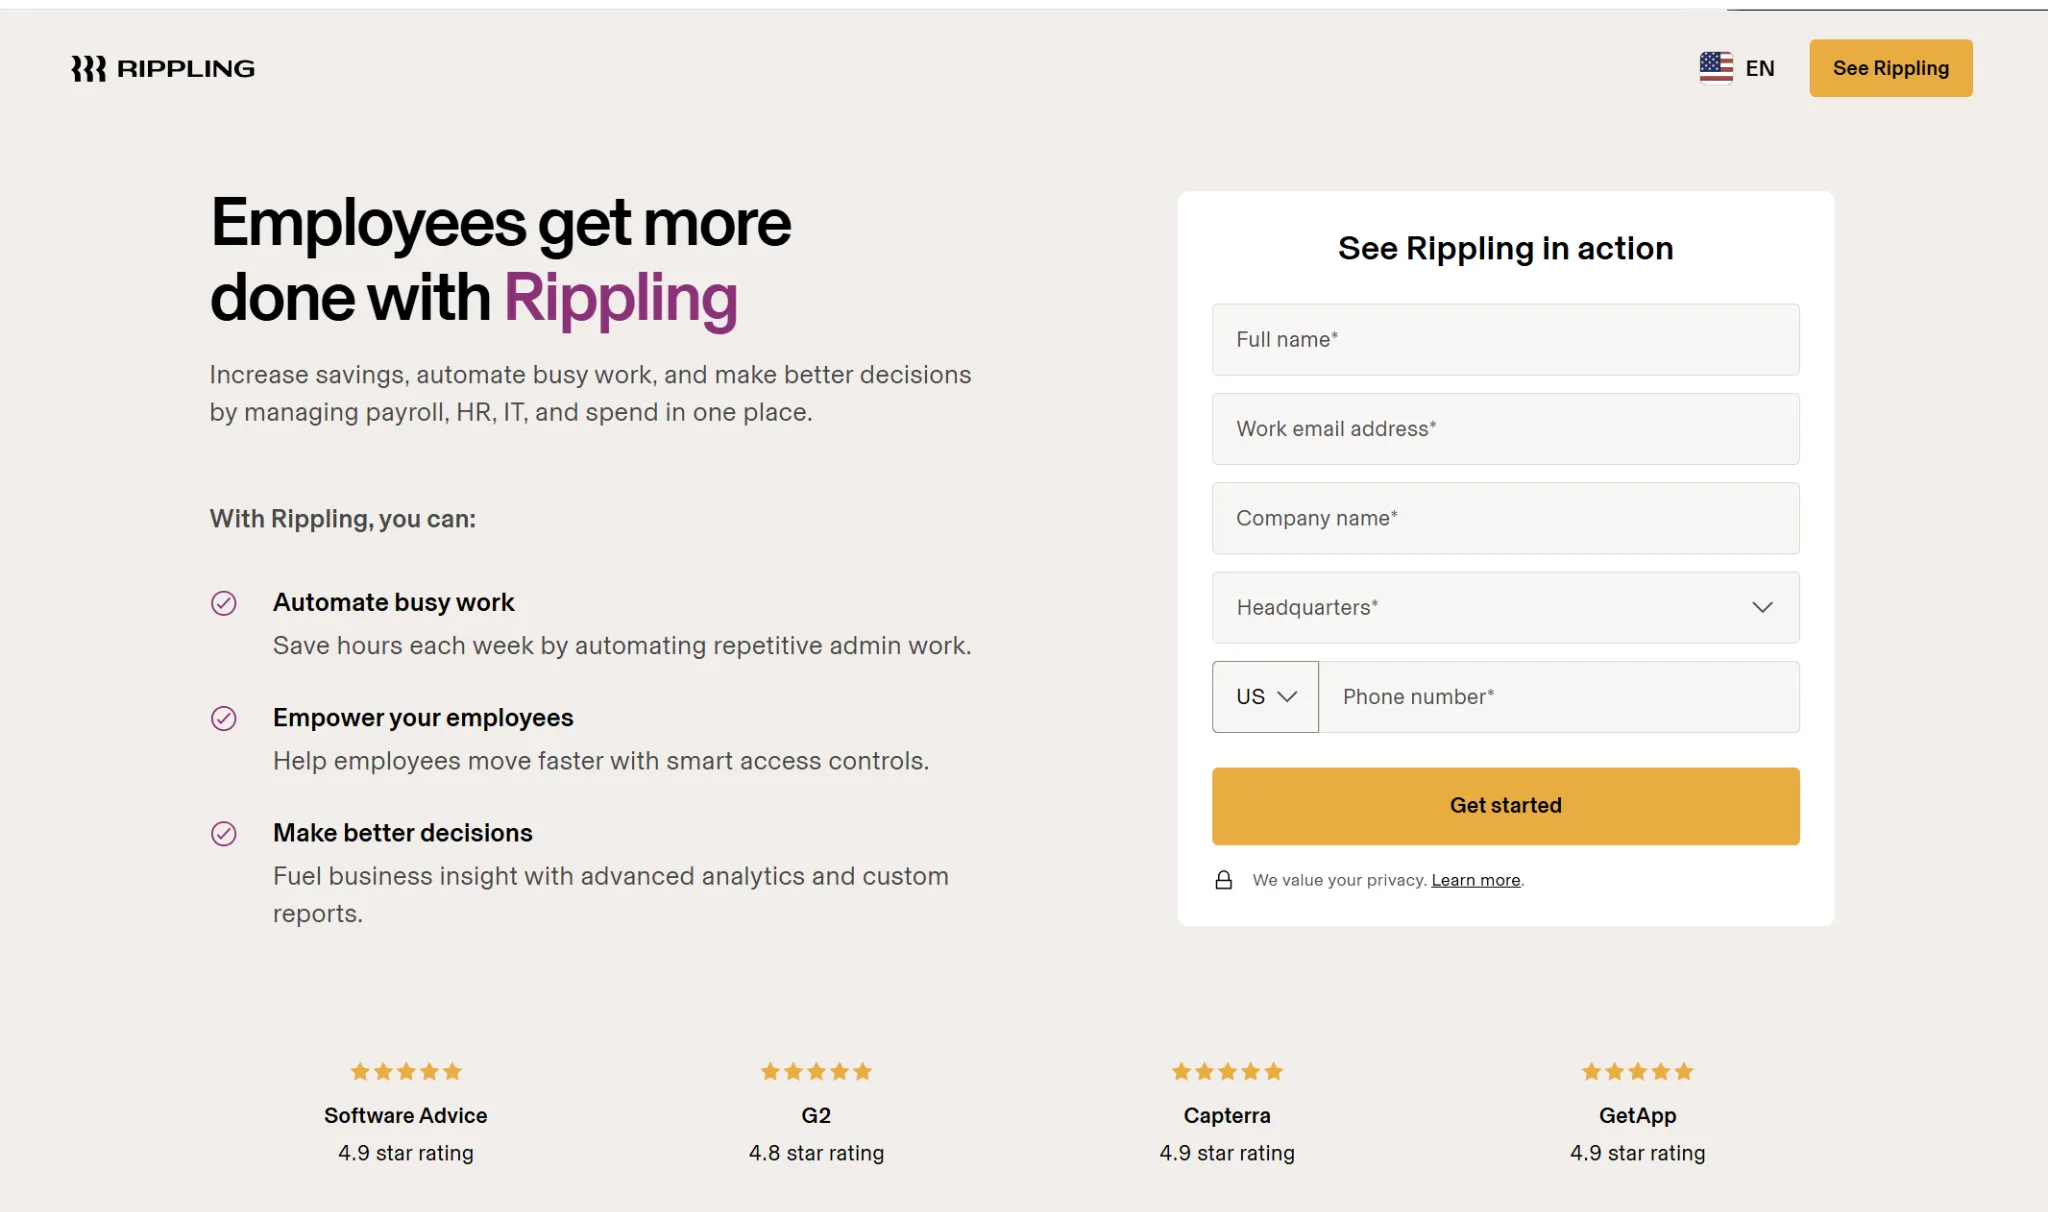Click the star icons above Capterra
This screenshot has width=2048, height=1212.
1226,1070
